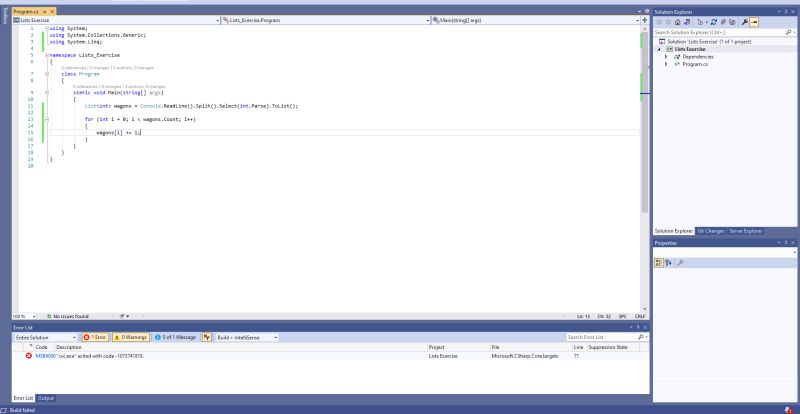Click the No issues found indicator

click(x=67, y=316)
